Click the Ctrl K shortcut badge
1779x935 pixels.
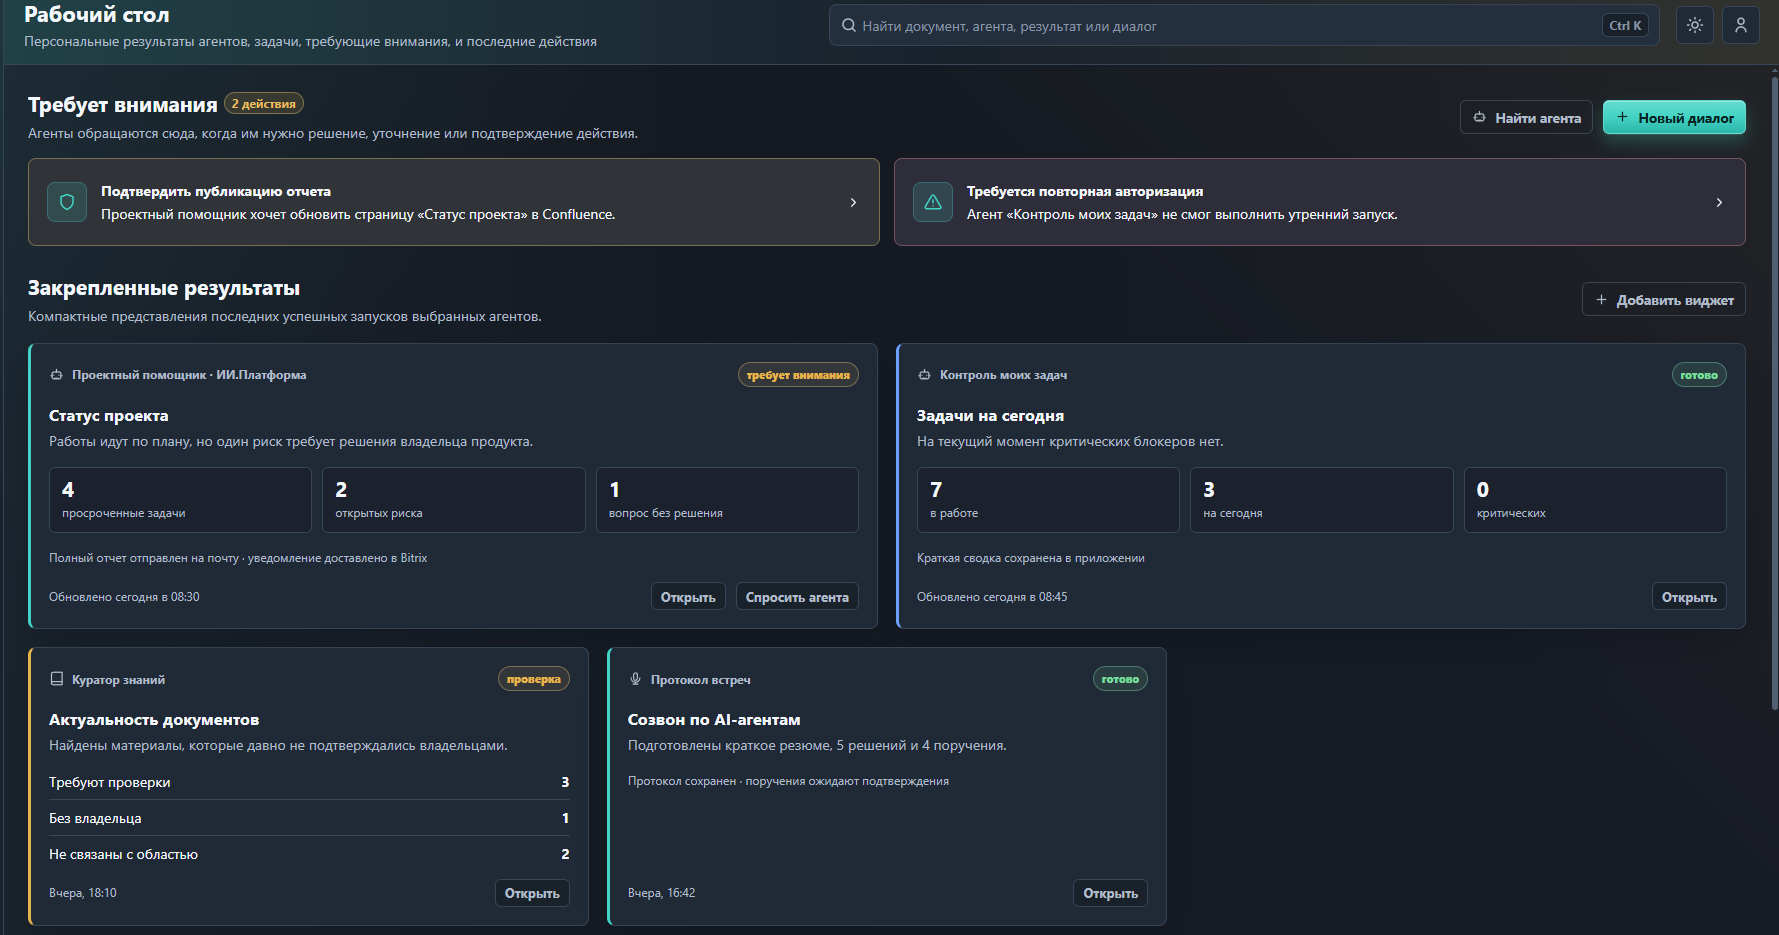1625,26
